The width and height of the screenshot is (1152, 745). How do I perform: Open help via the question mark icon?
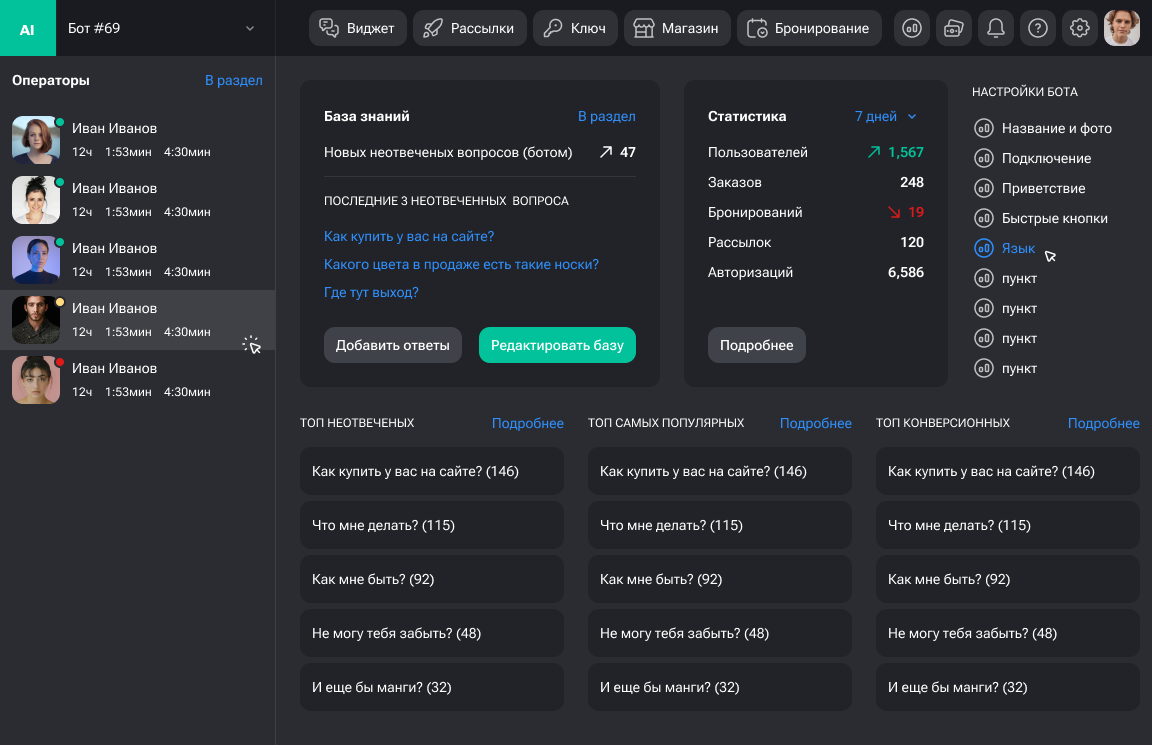pos(1037,28)
